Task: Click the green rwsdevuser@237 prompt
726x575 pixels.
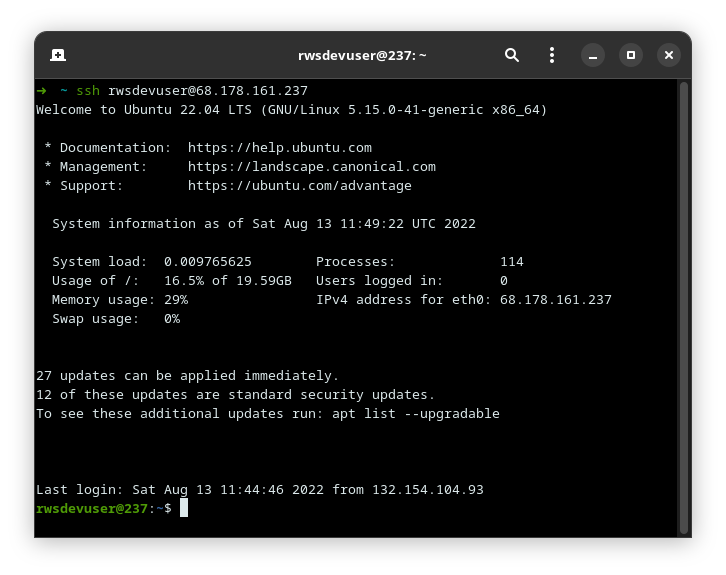Action: (x=92, y=508)
